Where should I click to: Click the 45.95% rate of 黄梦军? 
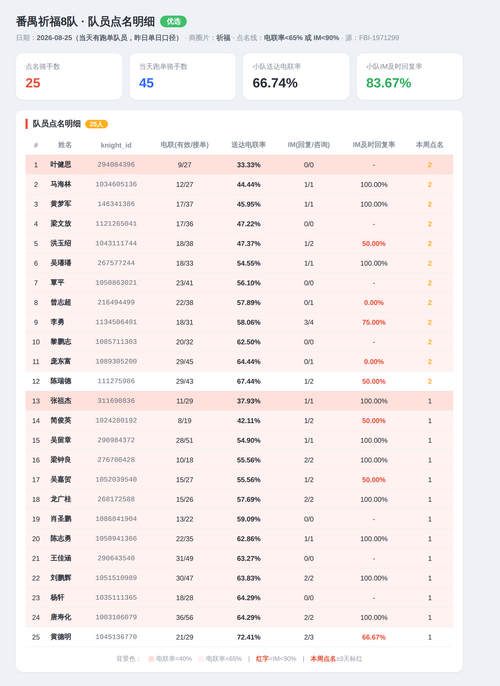pos(248,204)
